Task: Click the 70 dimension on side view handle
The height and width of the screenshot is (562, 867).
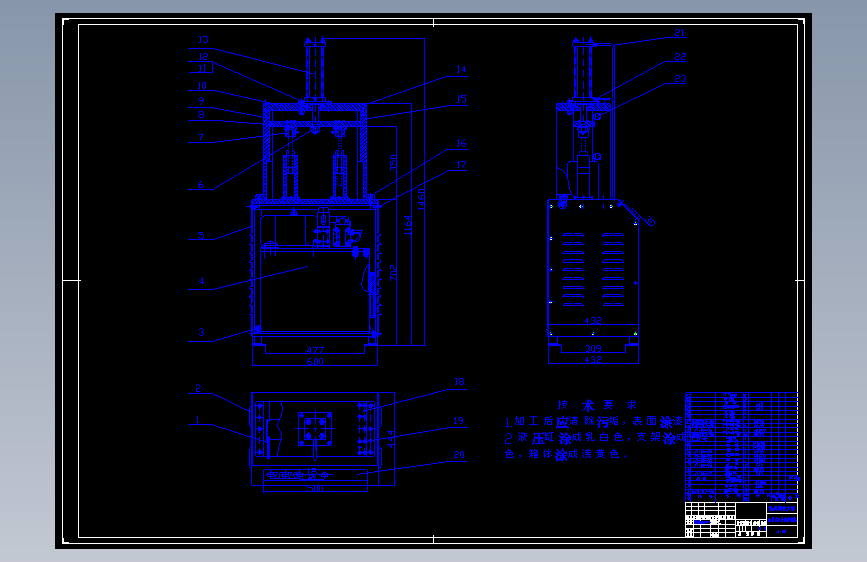Action: pyautogui.click(x=650, y=221)
